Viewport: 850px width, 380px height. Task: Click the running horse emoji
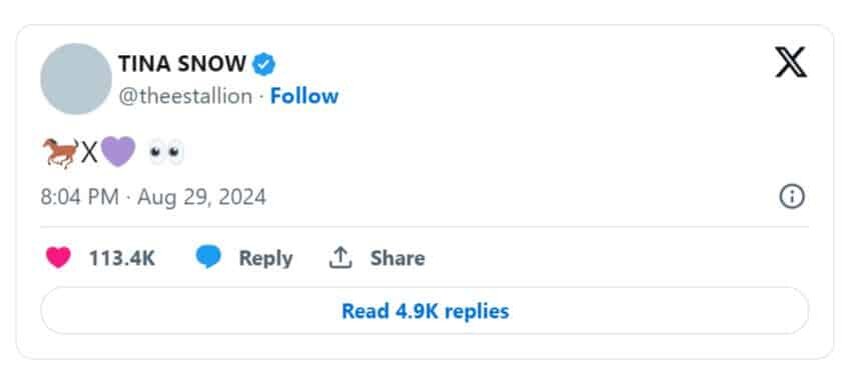(60, 153)
